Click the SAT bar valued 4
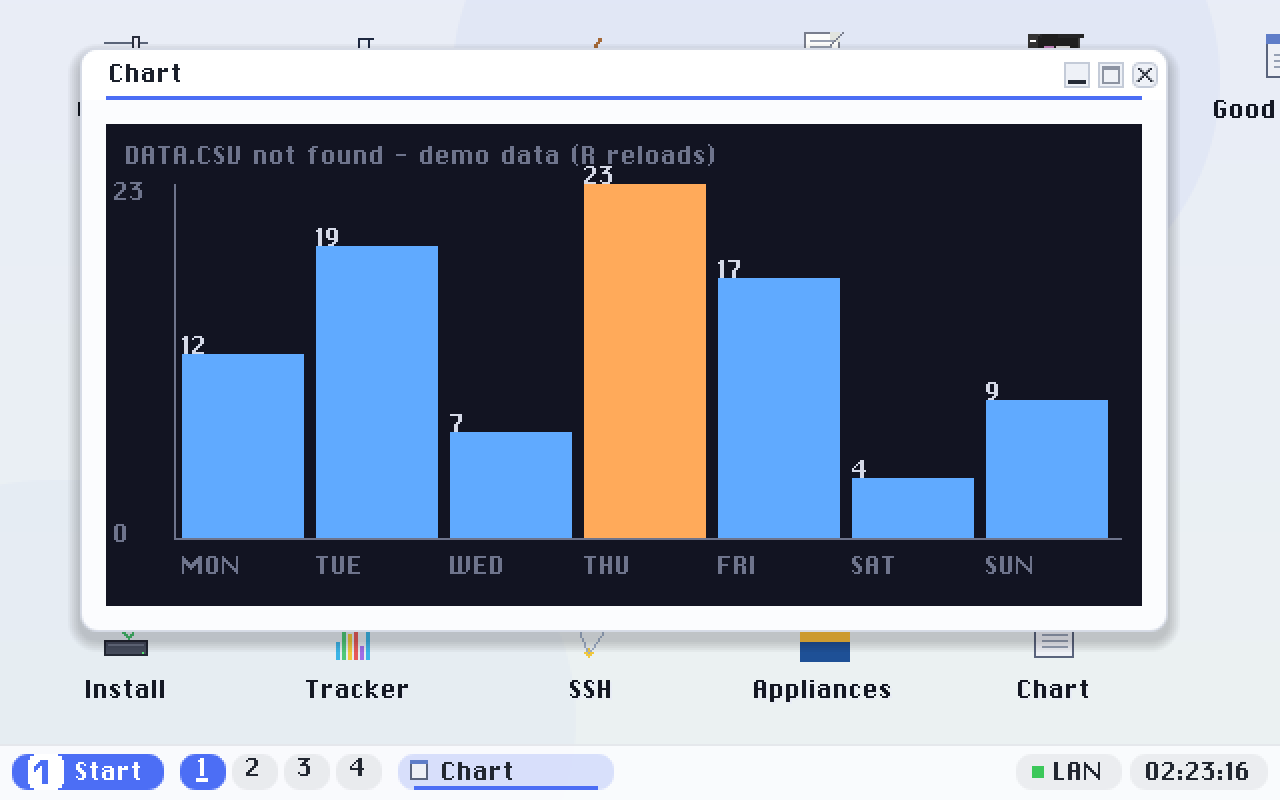1280x800 pixels. 913,508
